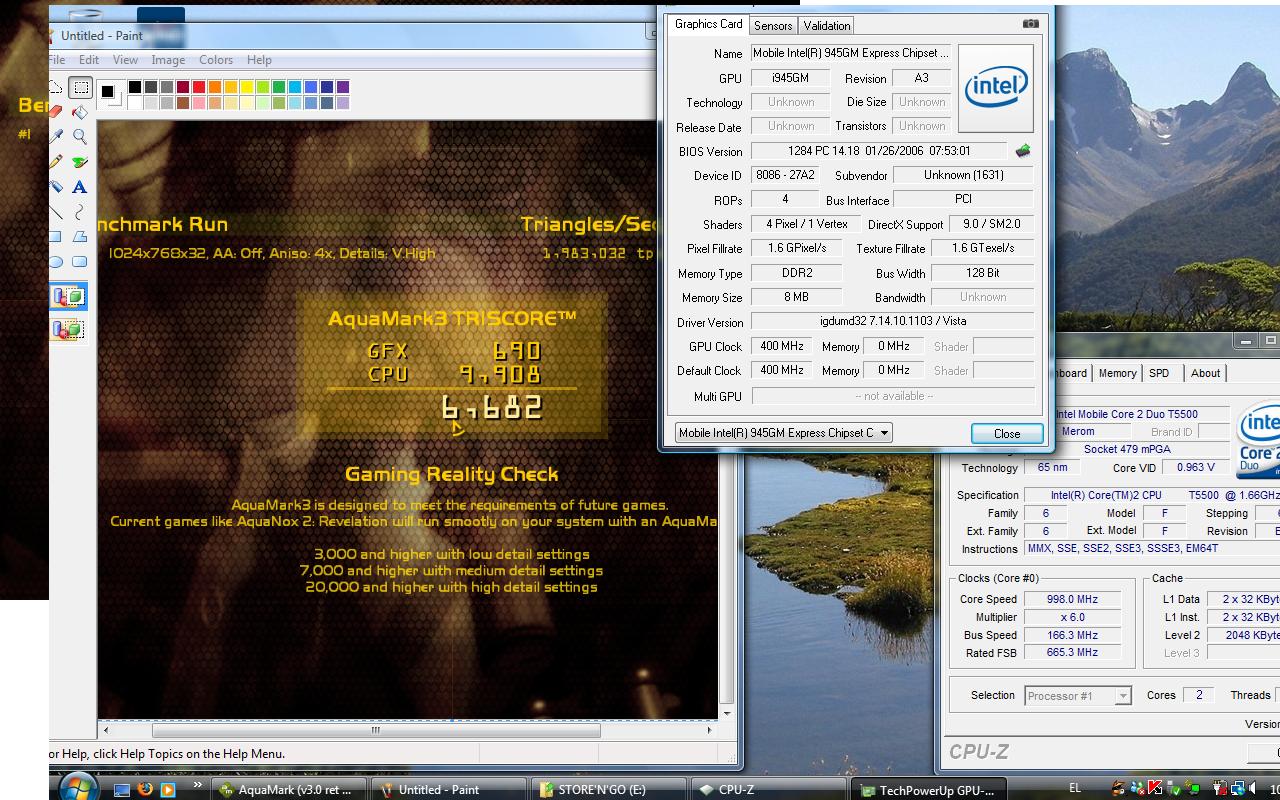Open the Image menu in Paint

coord(168,60)
